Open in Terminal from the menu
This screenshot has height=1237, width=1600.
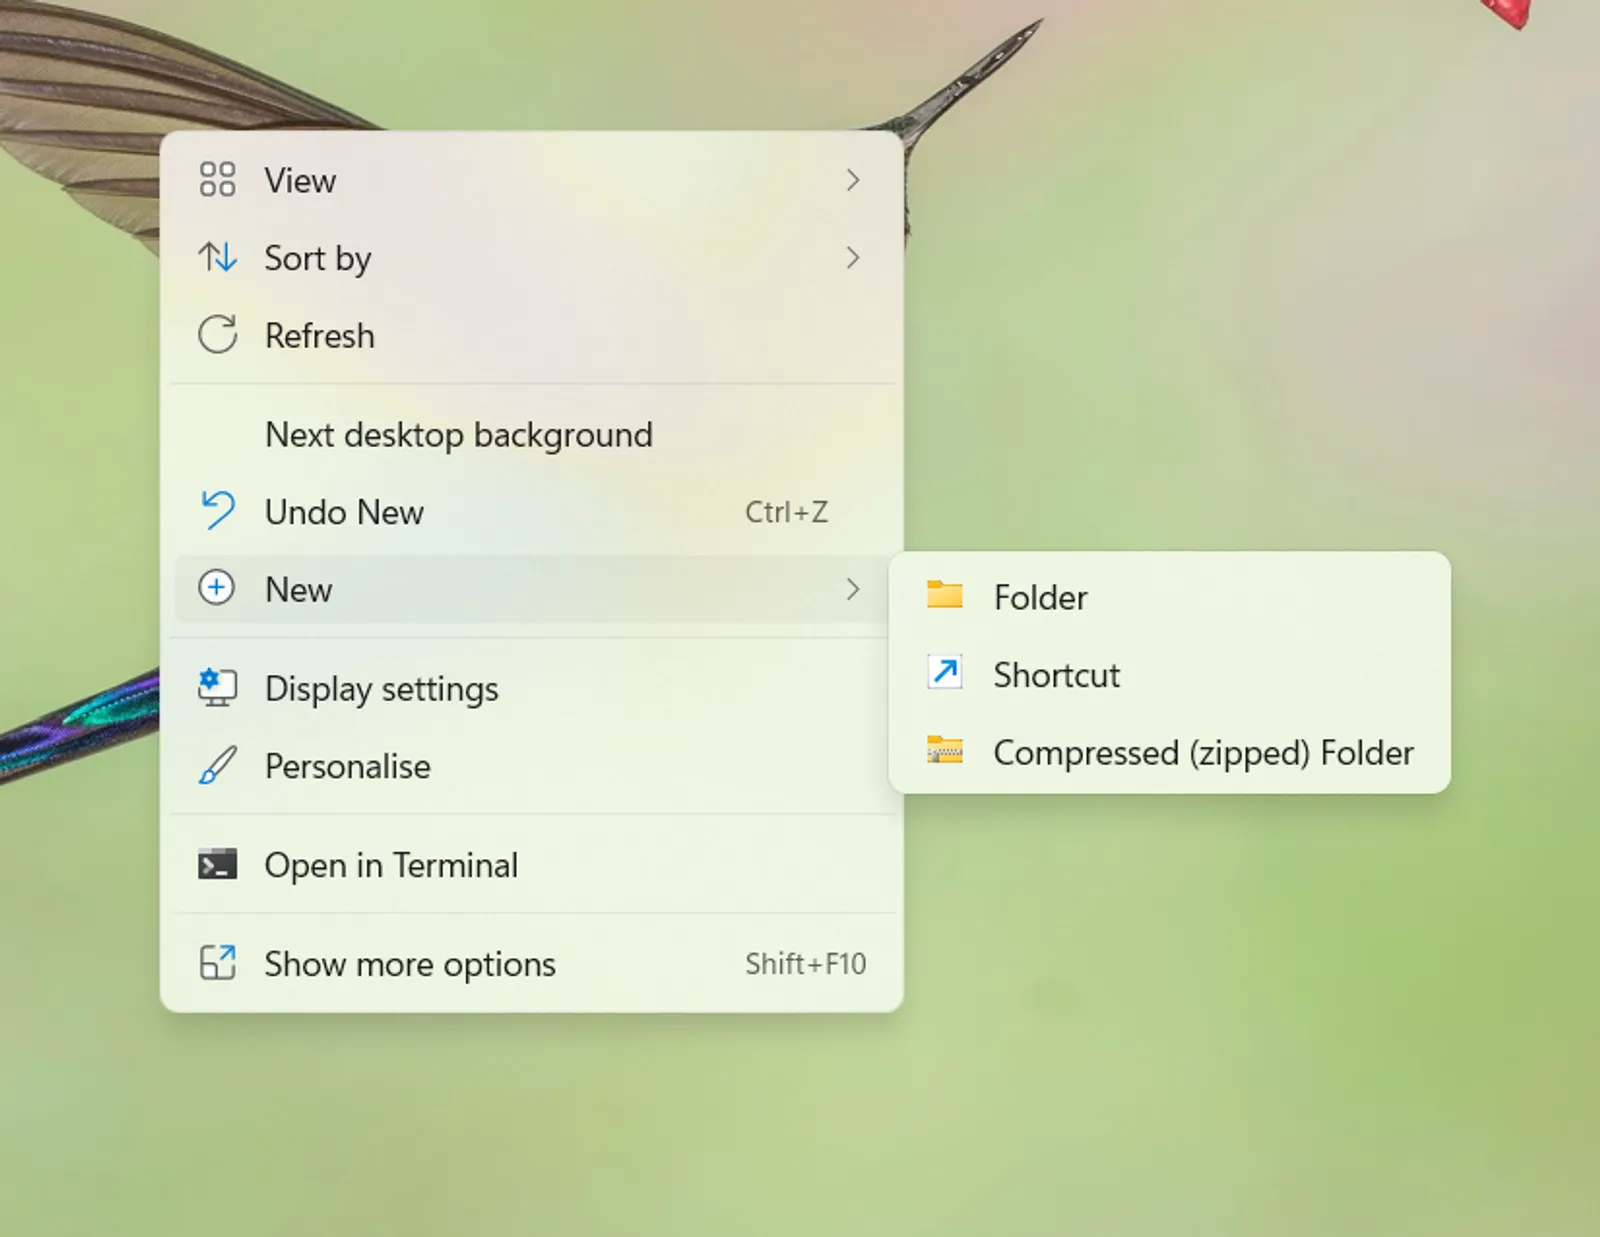pyautogui.click(x=391, y=864)
